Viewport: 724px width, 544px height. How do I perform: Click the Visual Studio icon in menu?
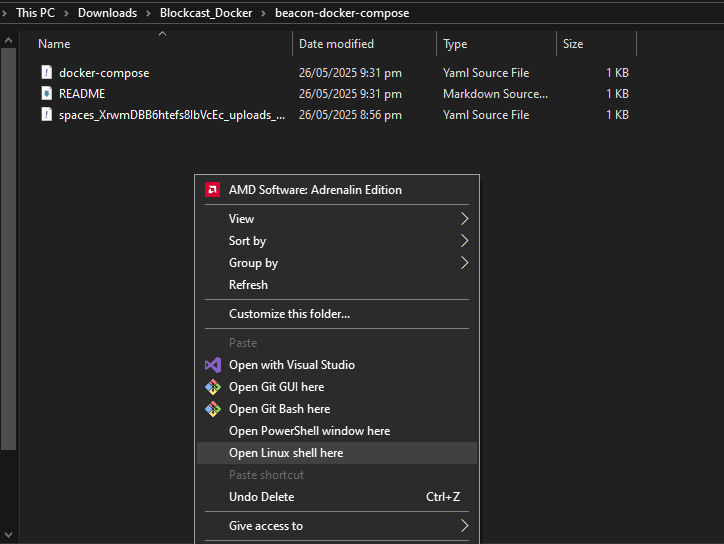pos(212,365)
